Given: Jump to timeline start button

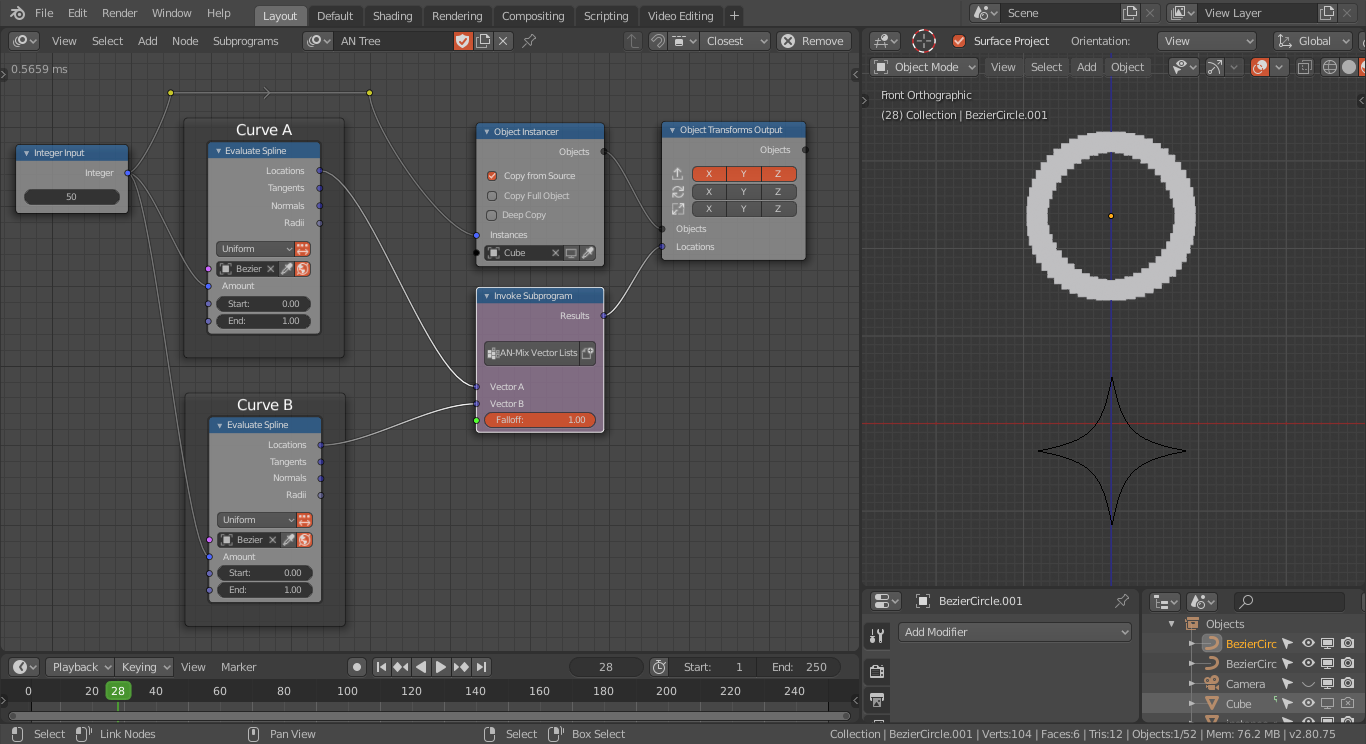Looking at the screenshot, I should click(381, 667).
